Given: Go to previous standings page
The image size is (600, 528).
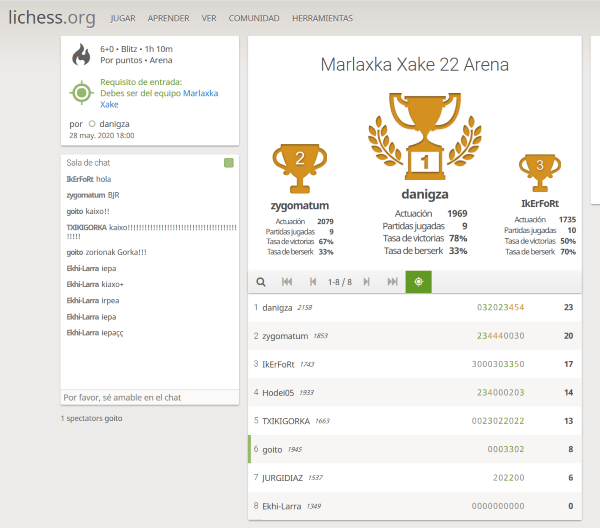Looking at the screenshot, I should [x=313, y=282].
